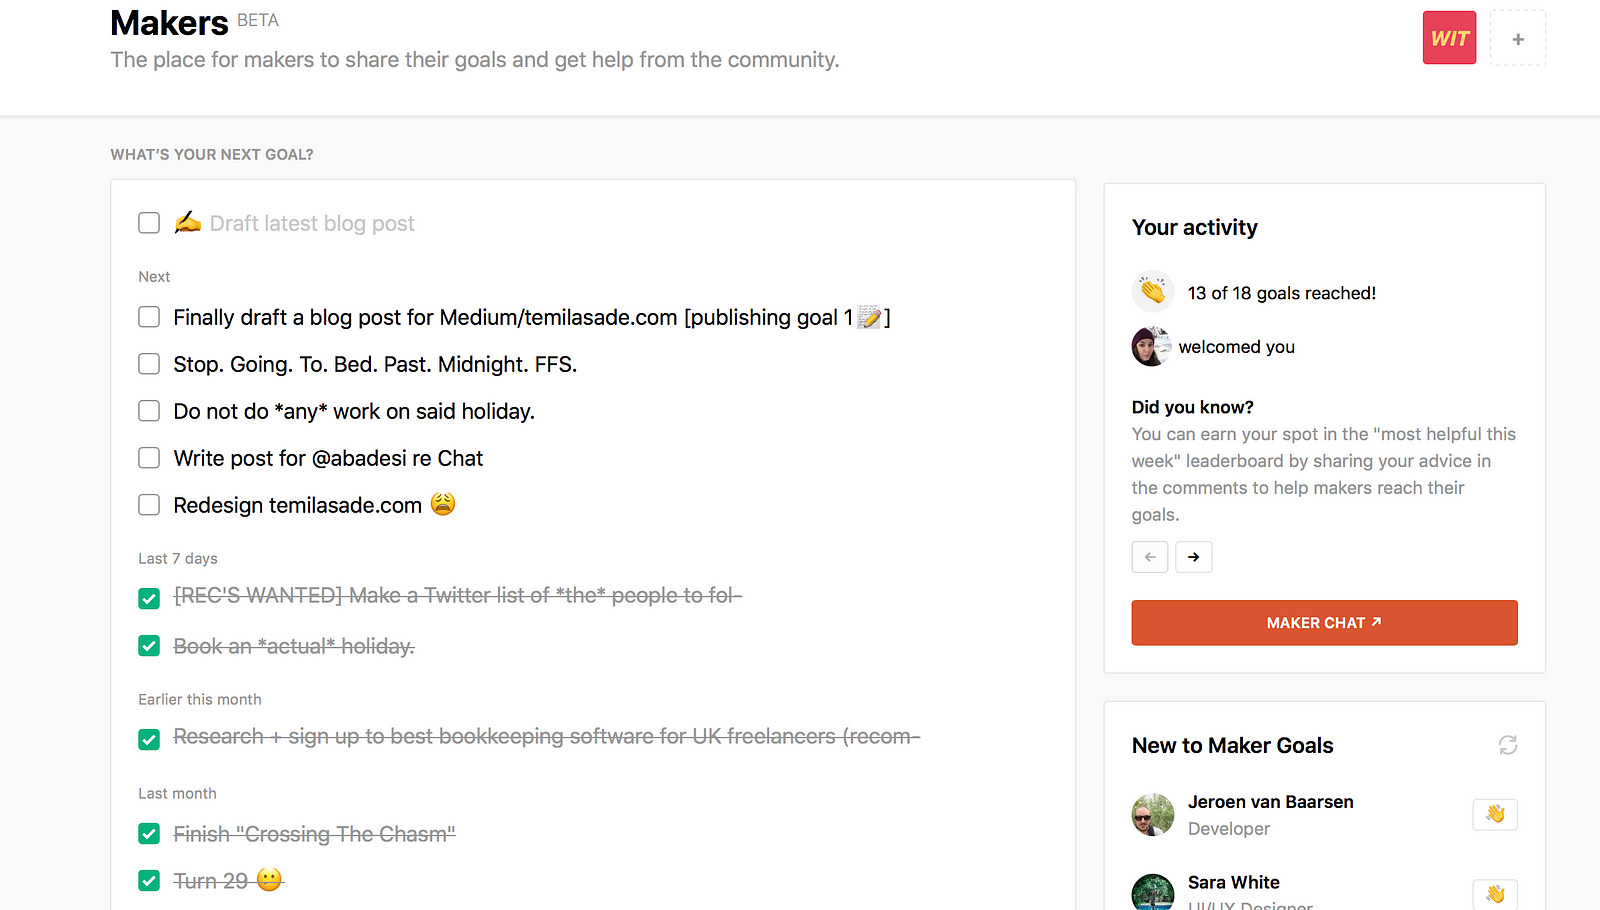Show previous Did you know tip
1600x910 pixels.
coord(1150,557)
